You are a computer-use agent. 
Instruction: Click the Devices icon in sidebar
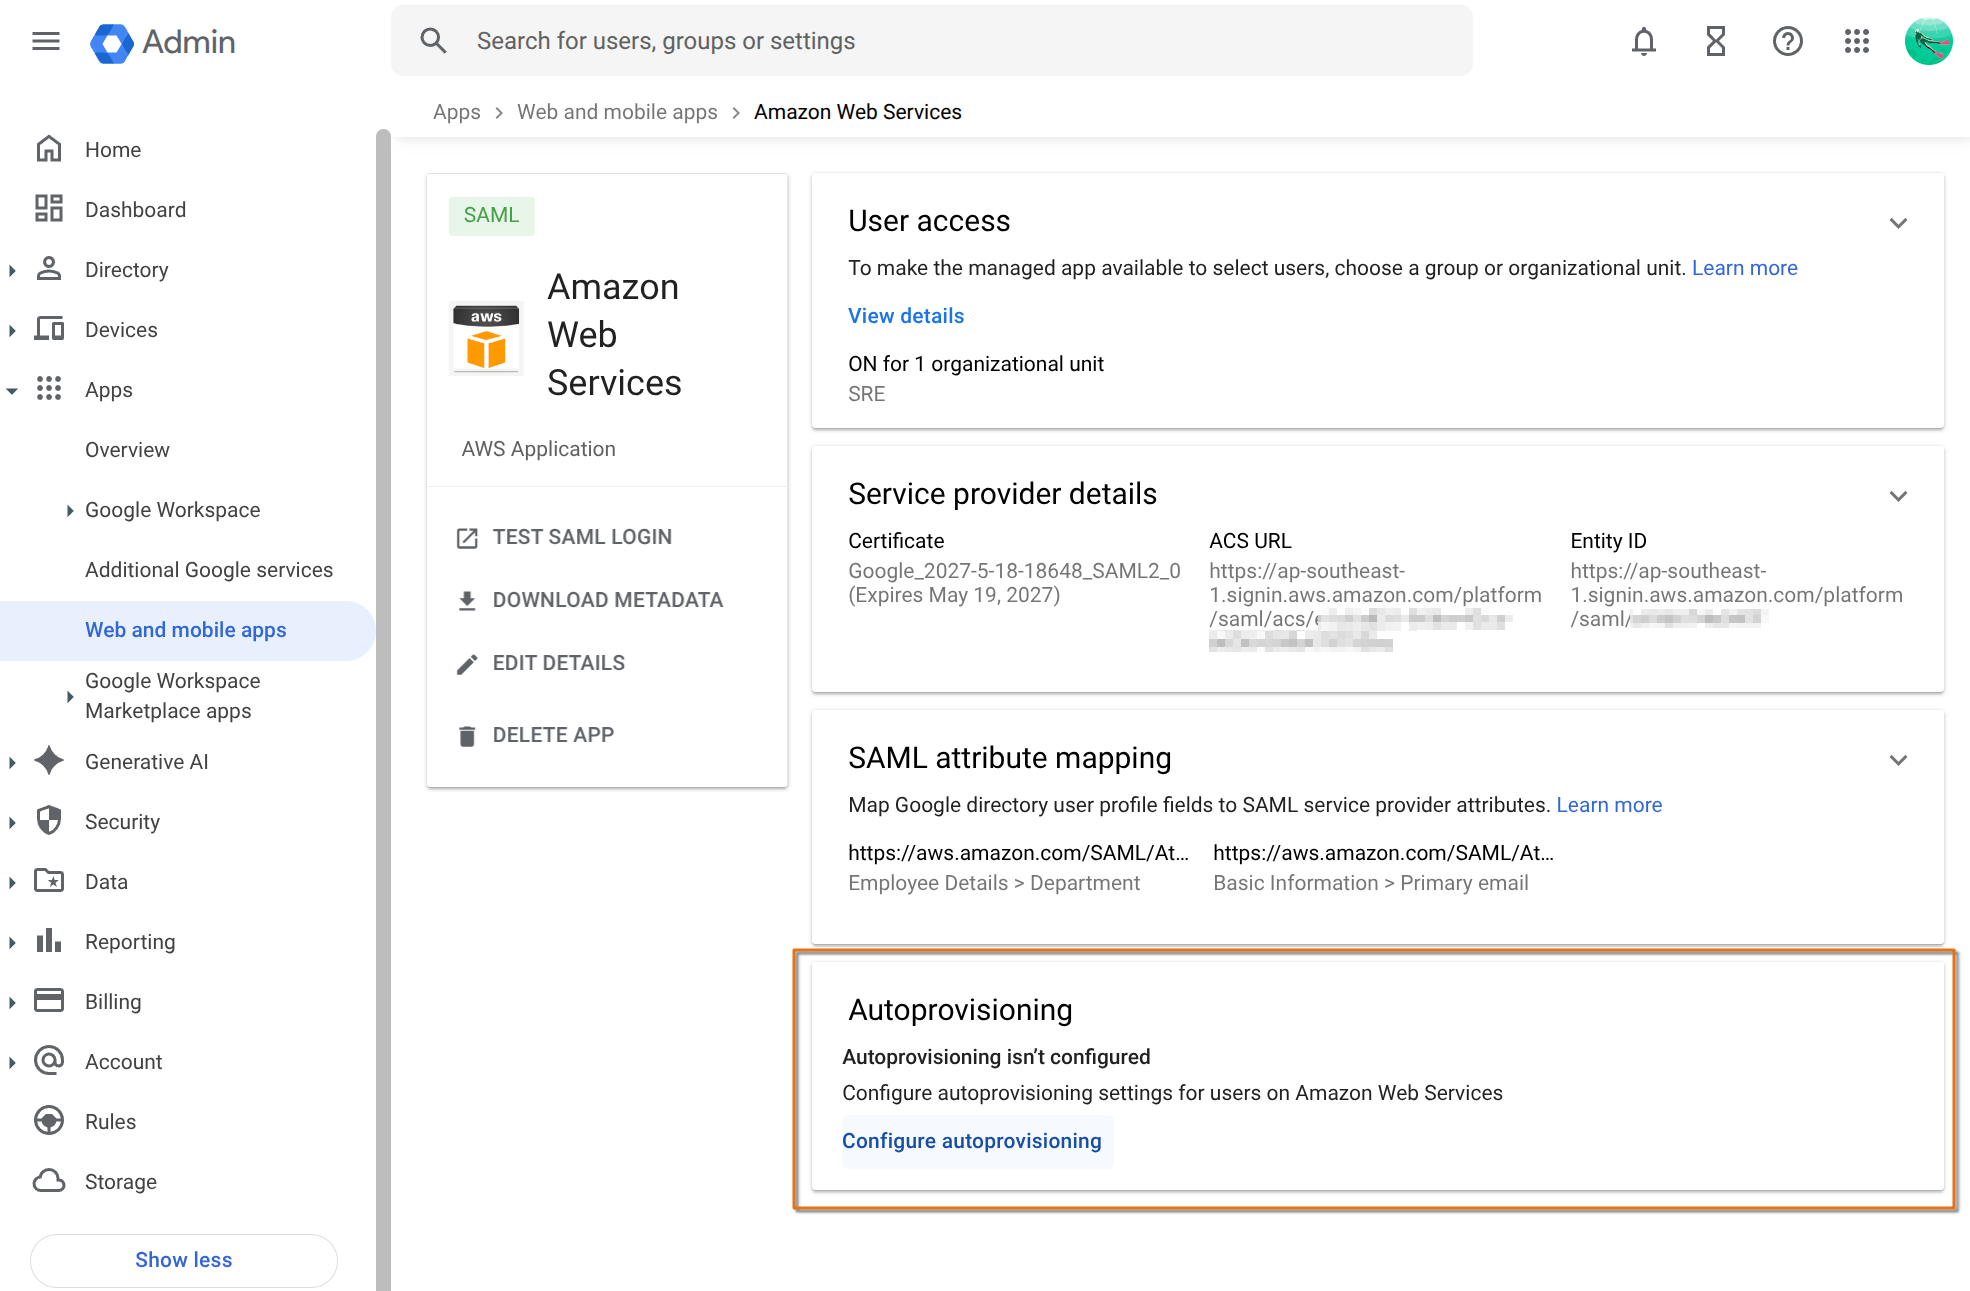[x=49, y=329]
